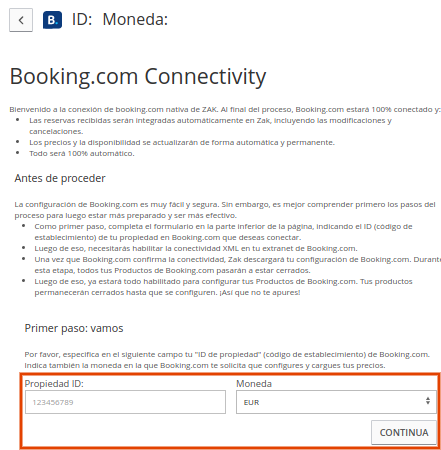Click the "Las reservas recibidas" bullet text
This screenshot has width=441, height=450.
point(210,126)
